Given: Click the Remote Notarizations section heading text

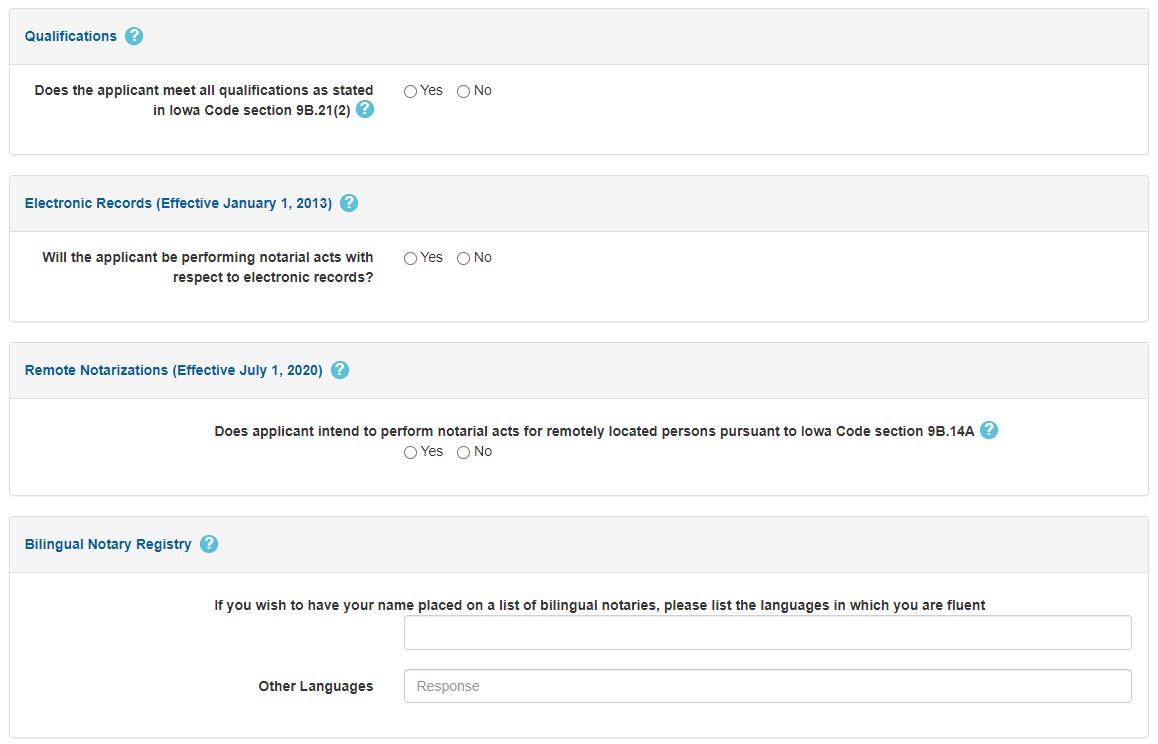Looking at the screenshot, I should pyautogui.click(x=173, y=370).
